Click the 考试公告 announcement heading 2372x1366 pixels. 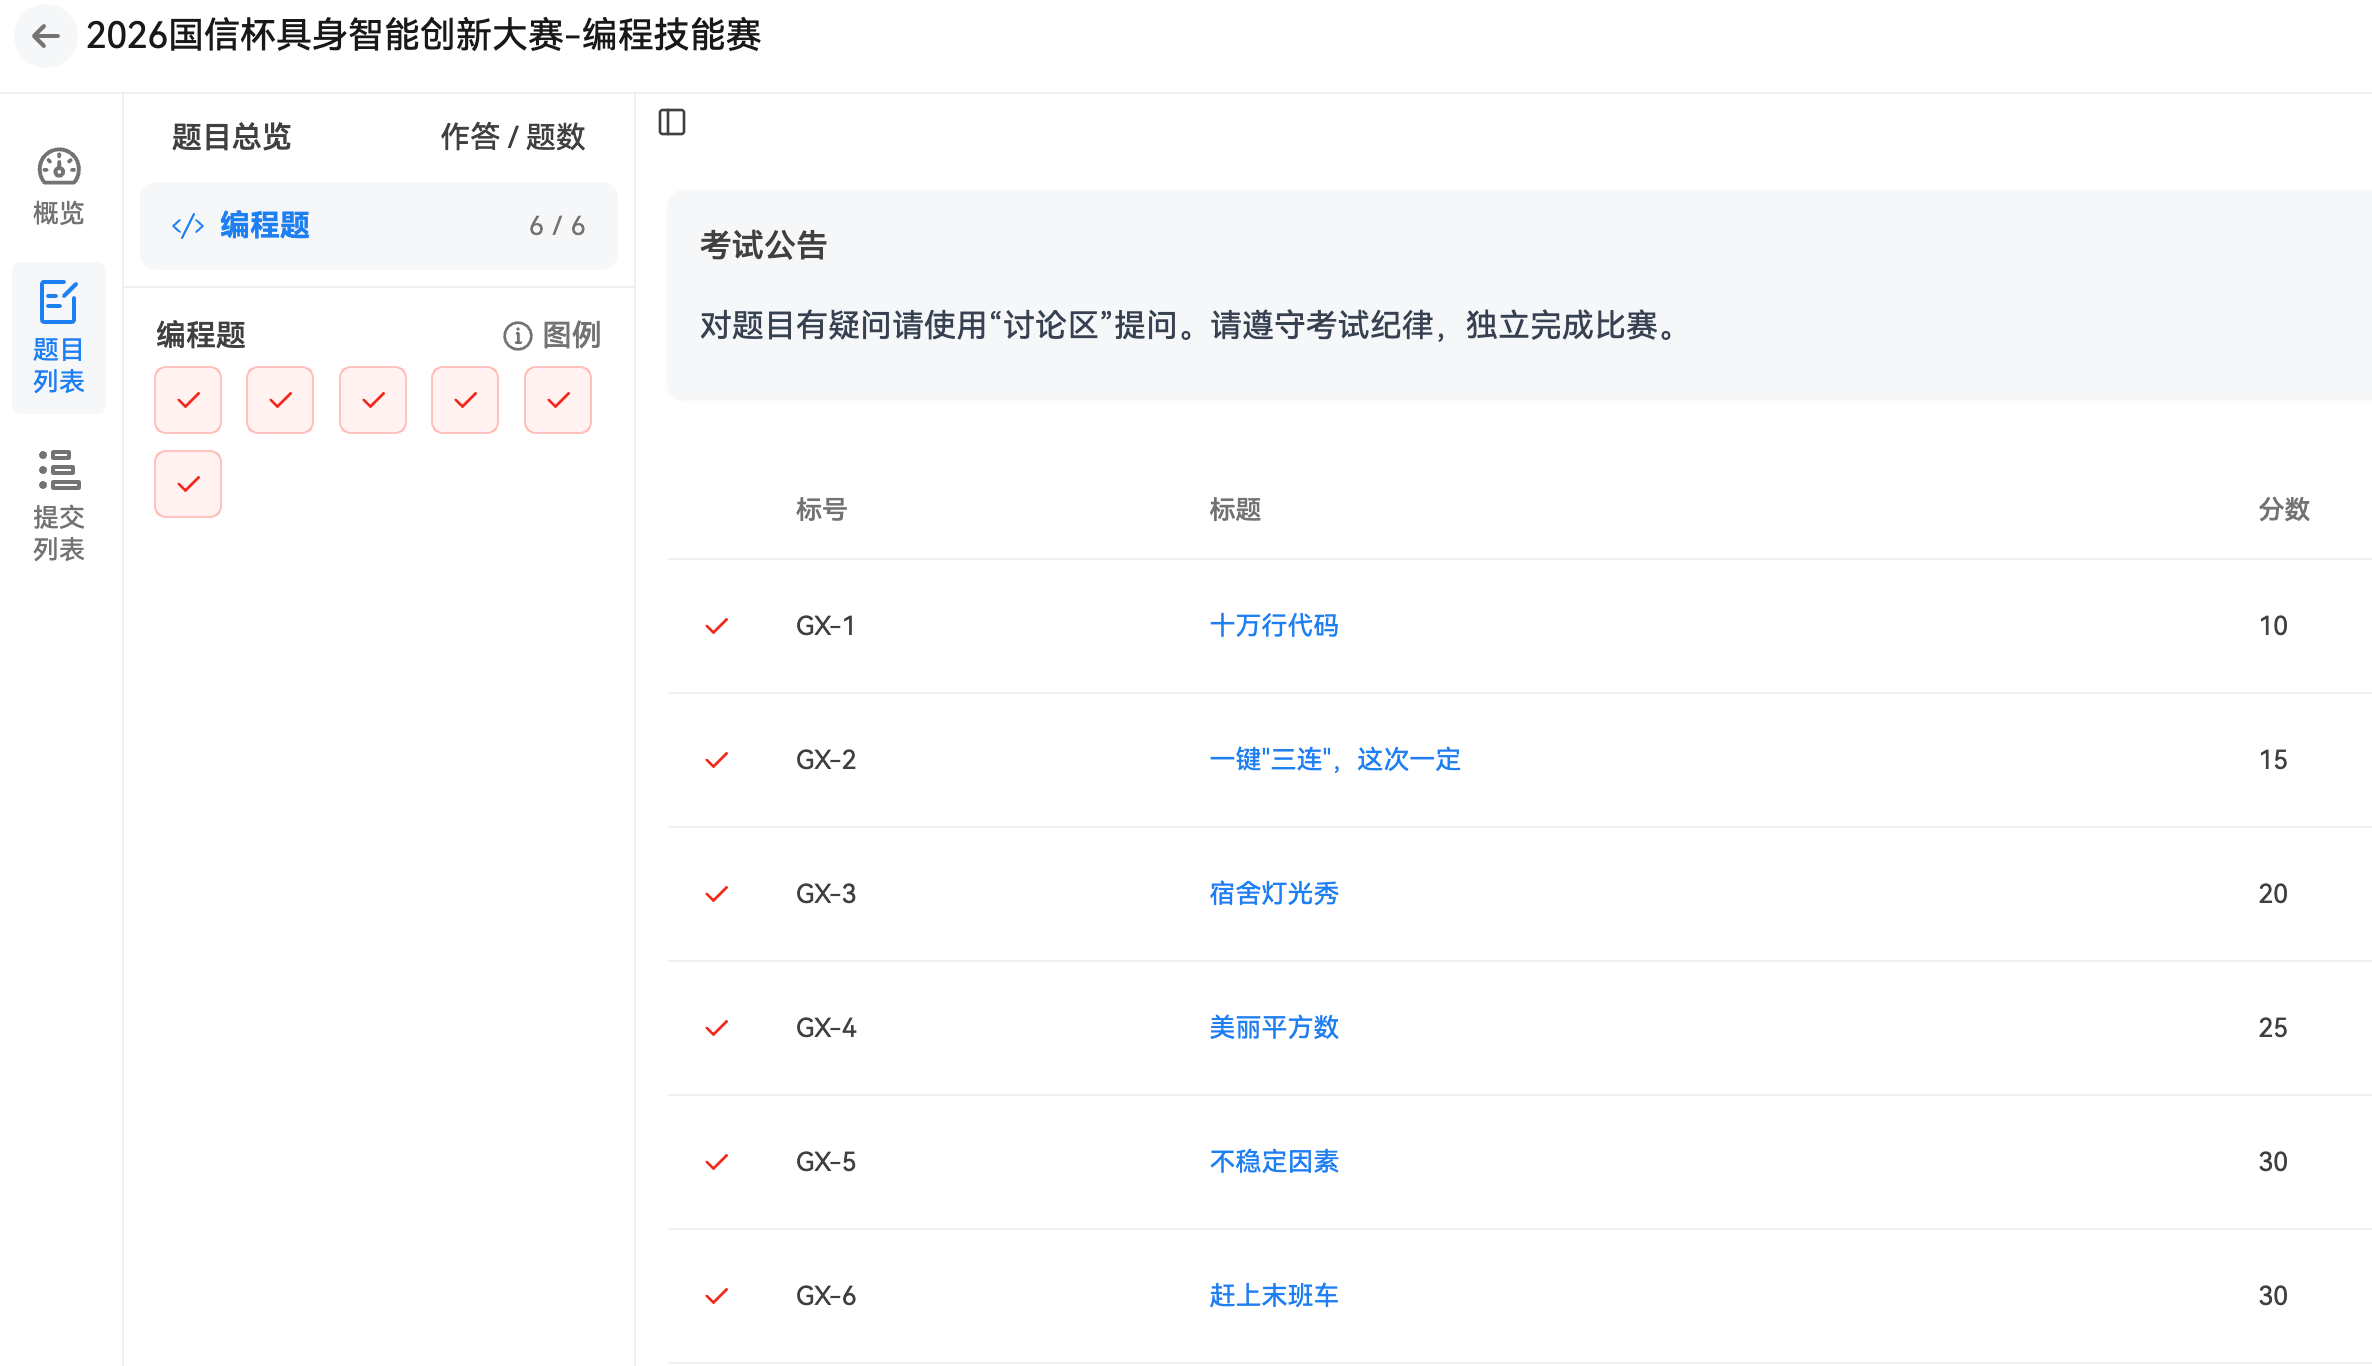point(763,245)
